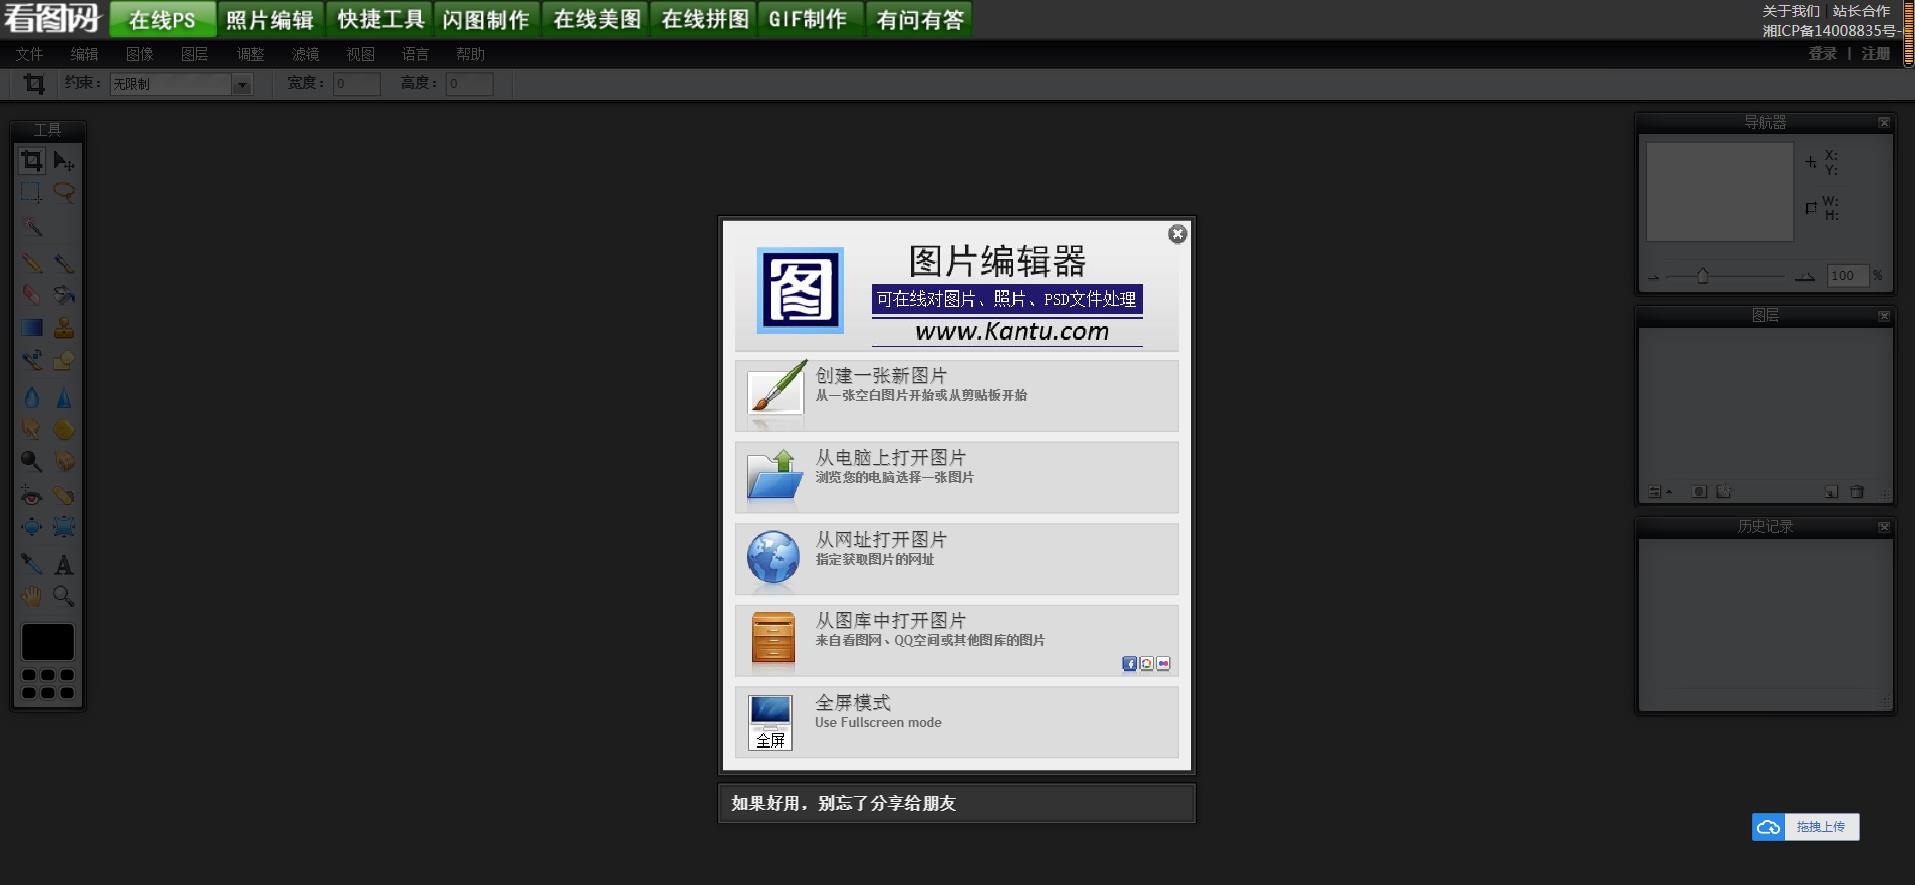Screen dimensions: 1915x885
Task: Select the Hand pan tool
Action: coord(32,596)
